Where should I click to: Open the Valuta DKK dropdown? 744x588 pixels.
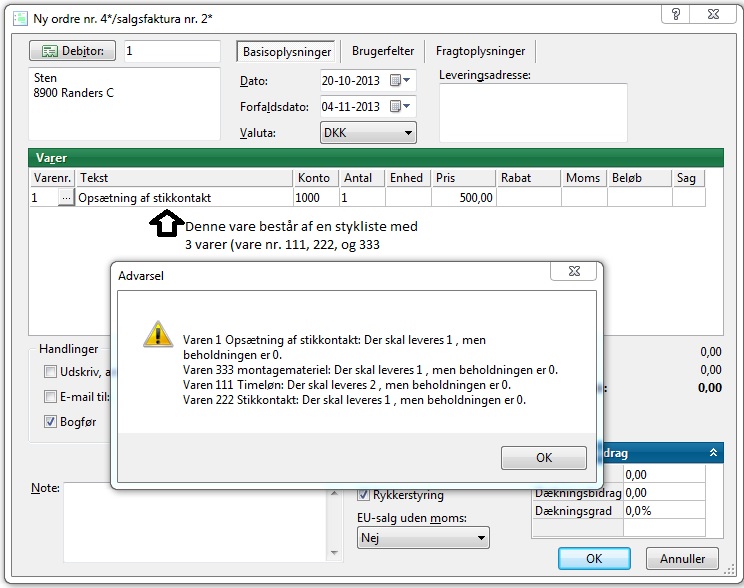[x=367, y=132]
